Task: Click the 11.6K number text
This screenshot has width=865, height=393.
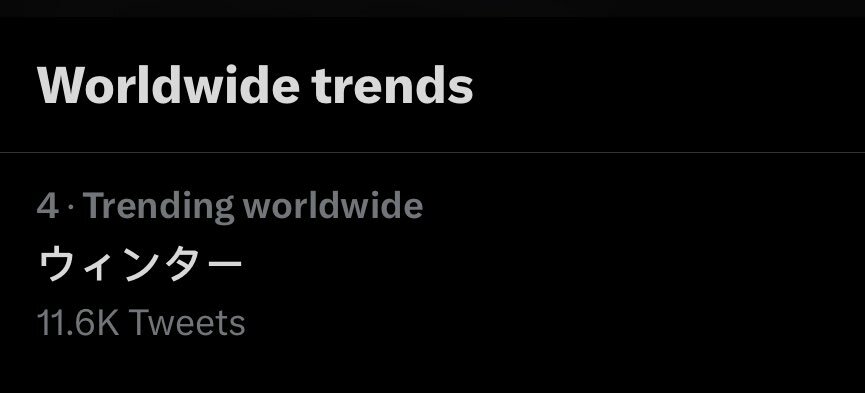Action: (78, 323)
